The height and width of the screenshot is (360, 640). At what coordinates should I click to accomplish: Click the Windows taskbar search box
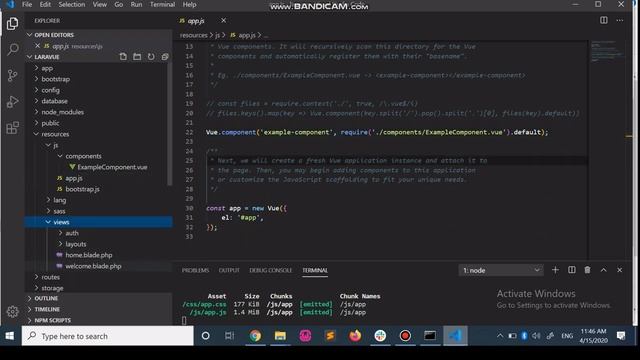tap(108, 336)
